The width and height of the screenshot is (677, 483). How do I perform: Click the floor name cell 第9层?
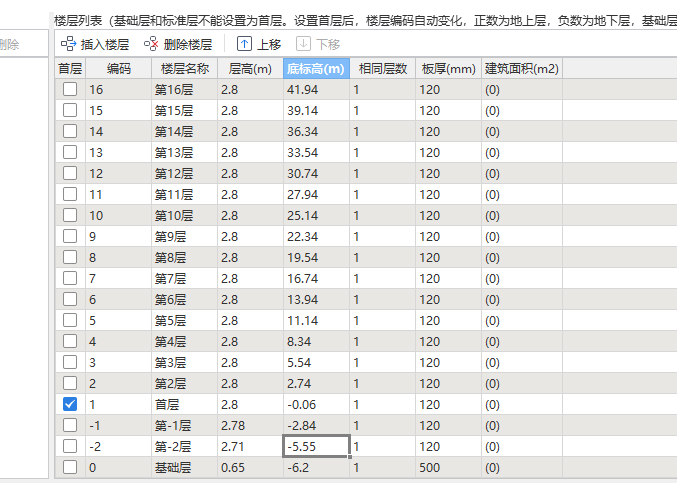click(185, 237)
